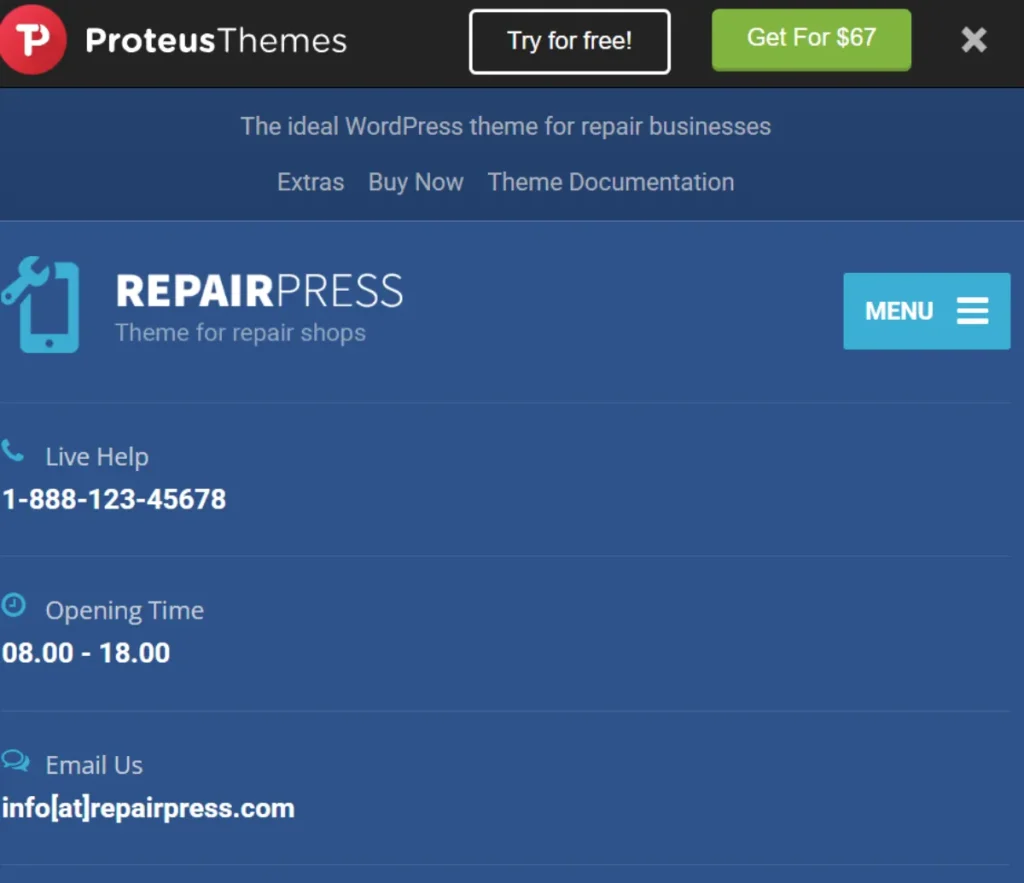Open the Buy Now menu link
Viewport: 1024px width, 883px height.
click(416, 182)
